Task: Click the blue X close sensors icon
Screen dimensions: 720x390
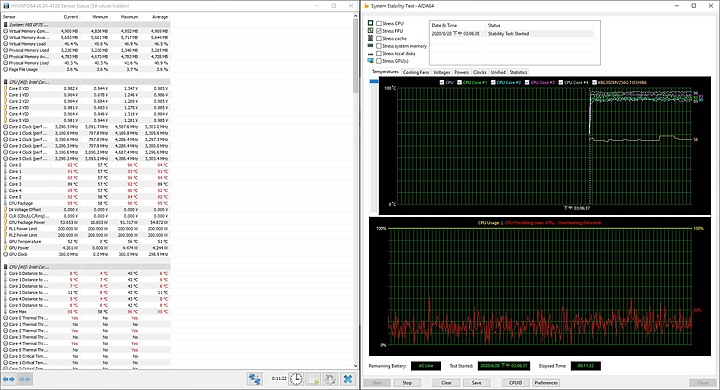Action: click(x=348, y=379)
